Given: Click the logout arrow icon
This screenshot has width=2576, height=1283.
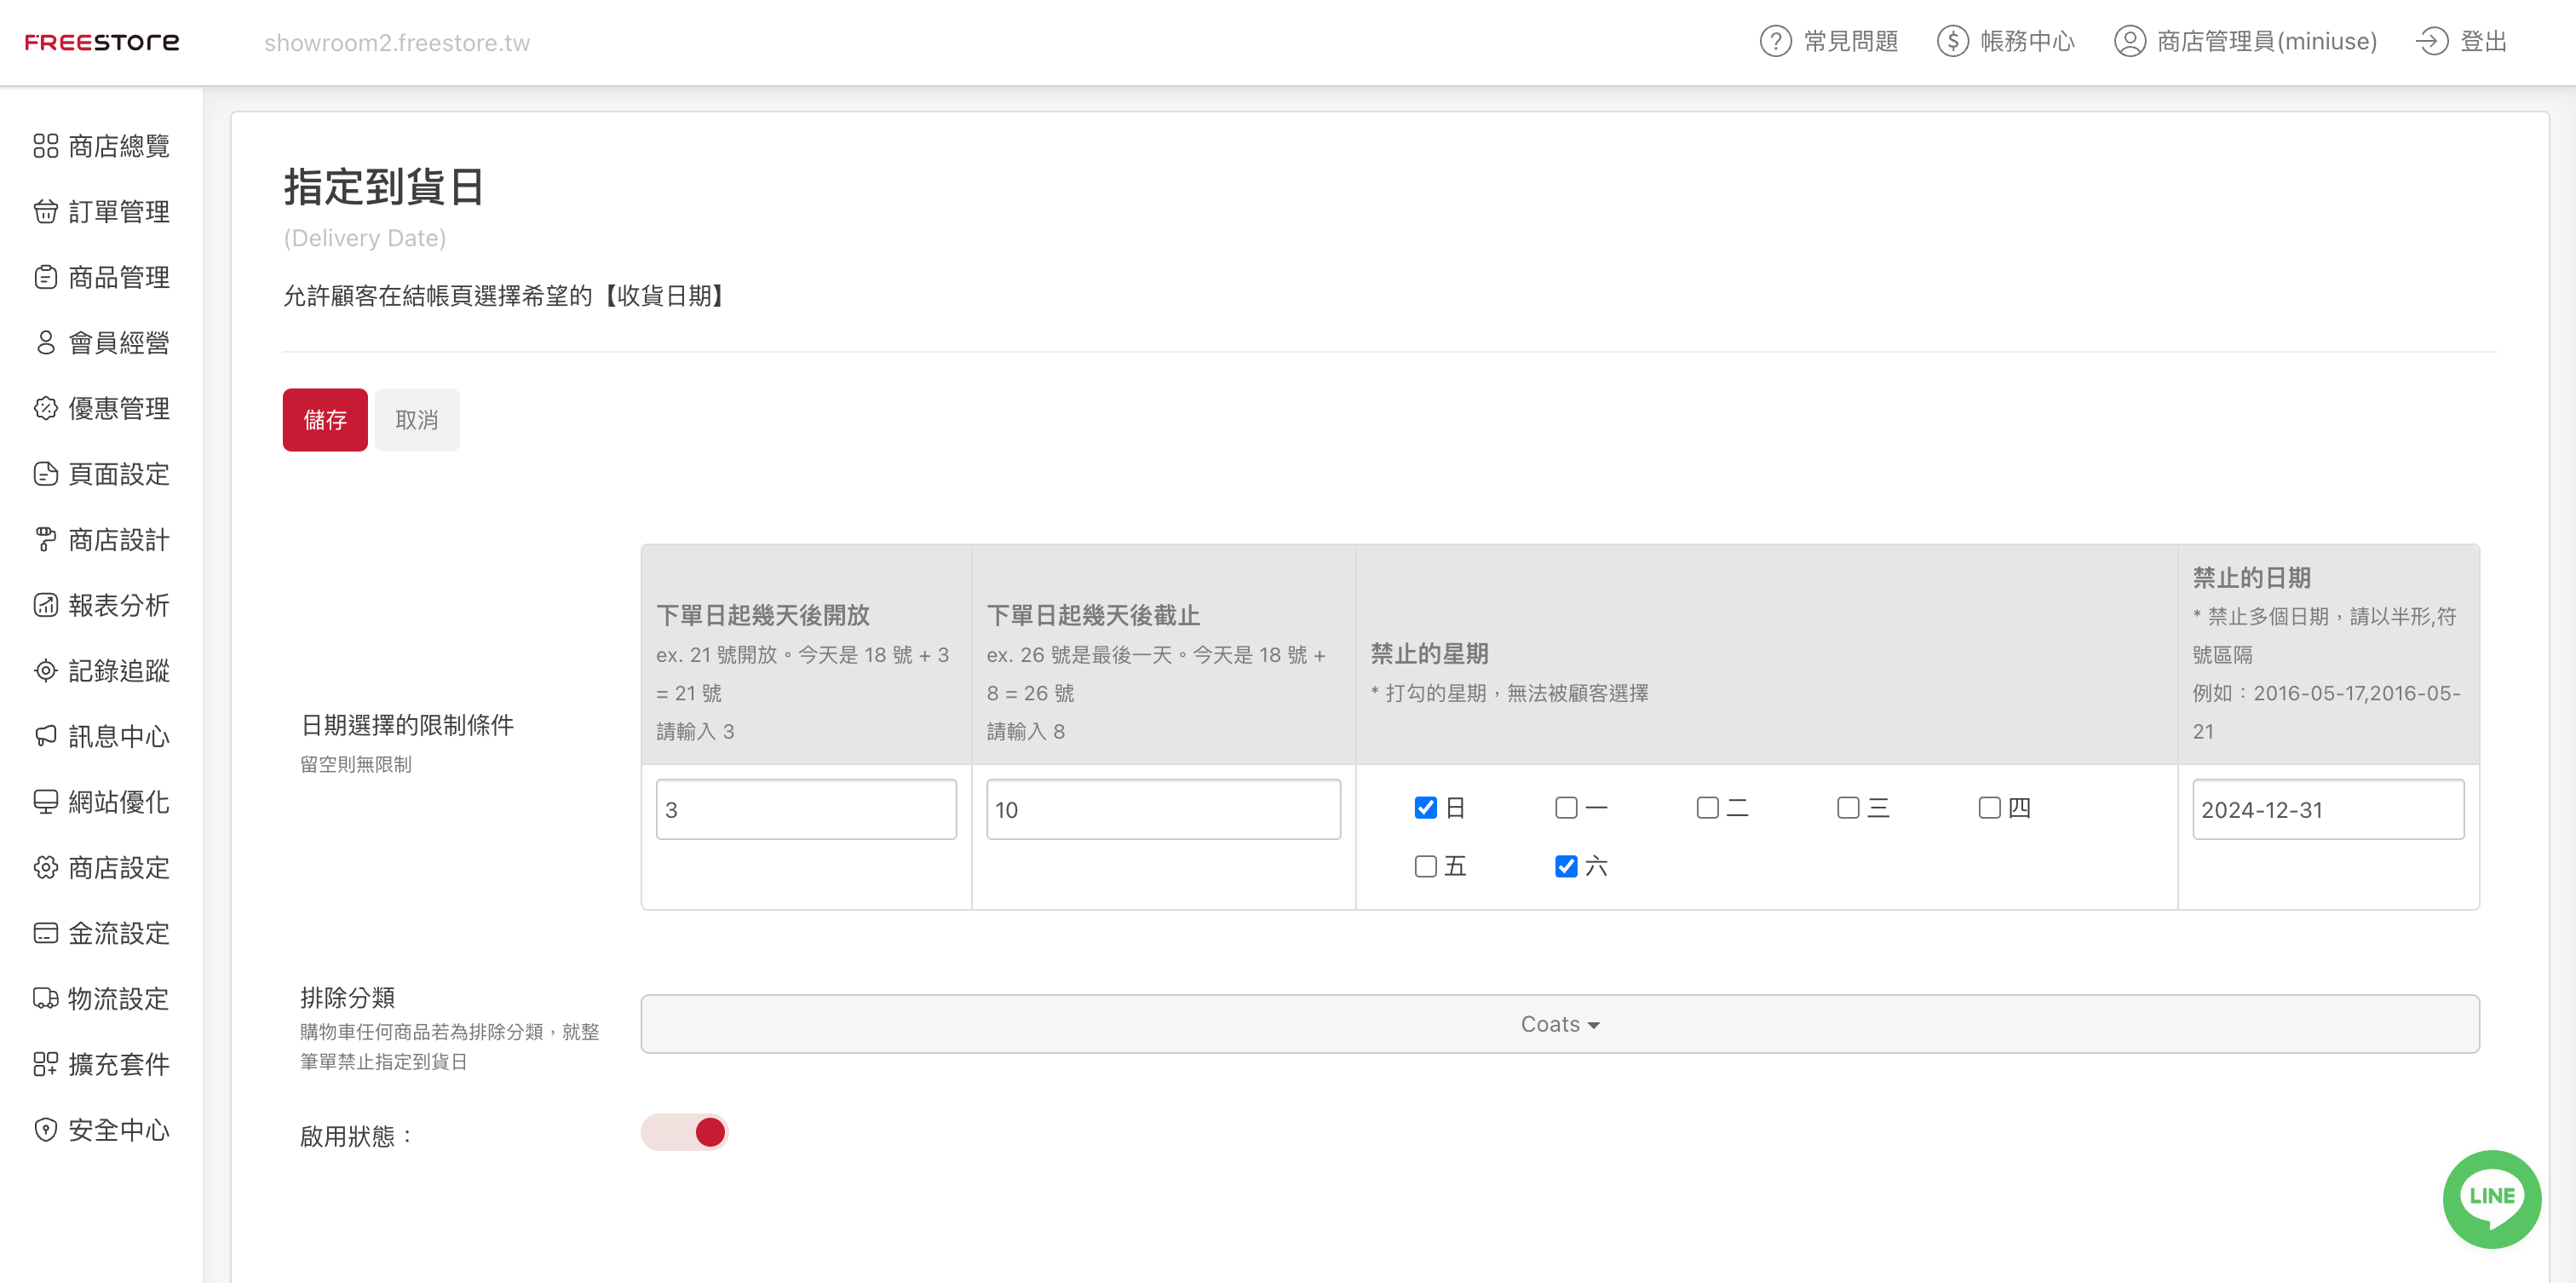Looking at the screenshot, I should coord(2431,42).
